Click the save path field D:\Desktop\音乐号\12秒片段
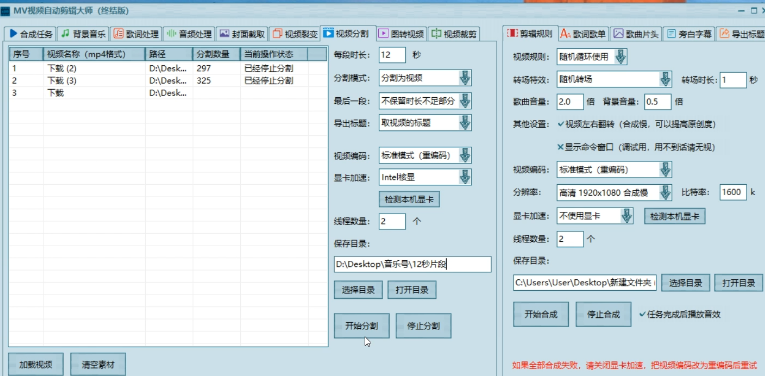765x376 pixels. (413, 264)
